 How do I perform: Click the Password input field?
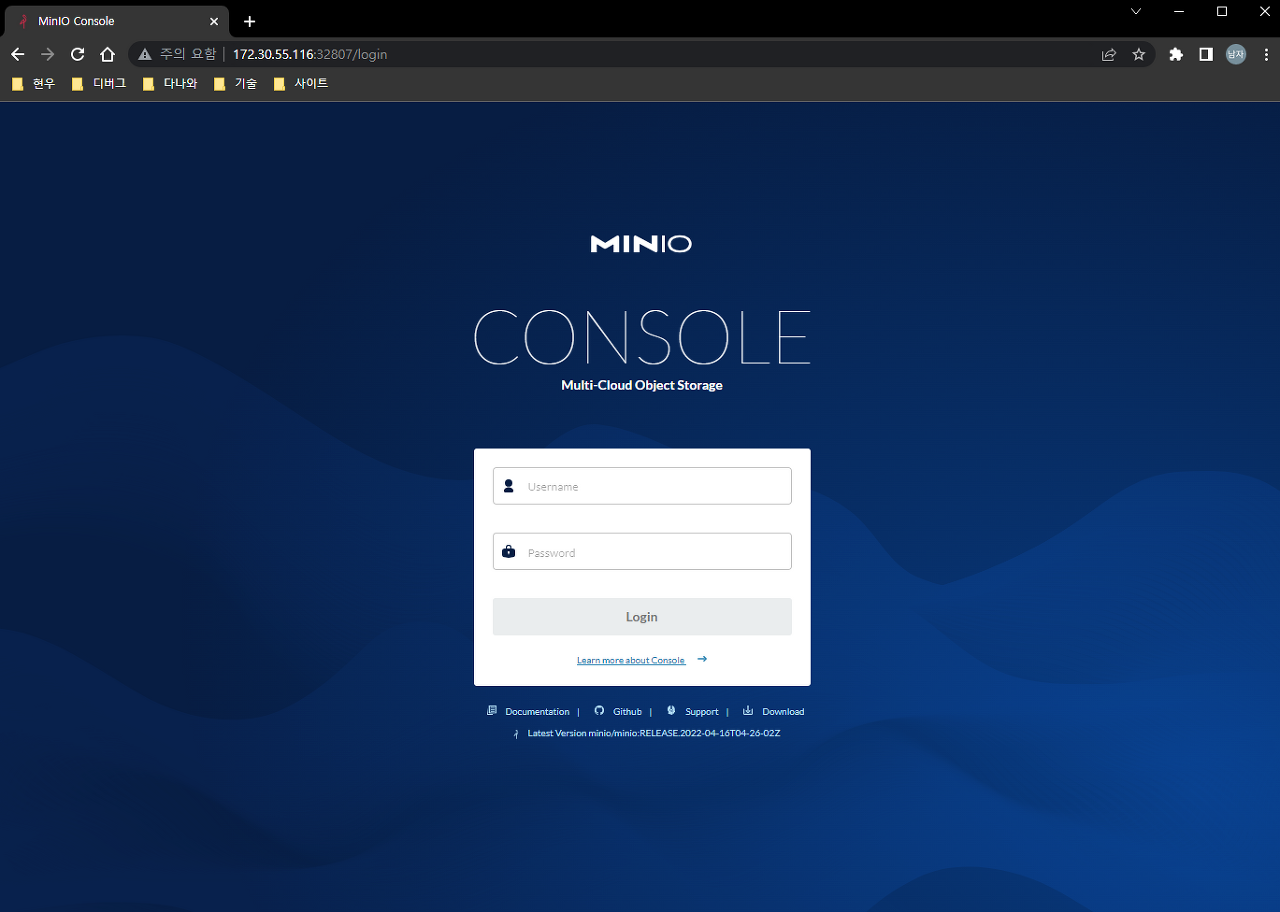tap(642, 552)
